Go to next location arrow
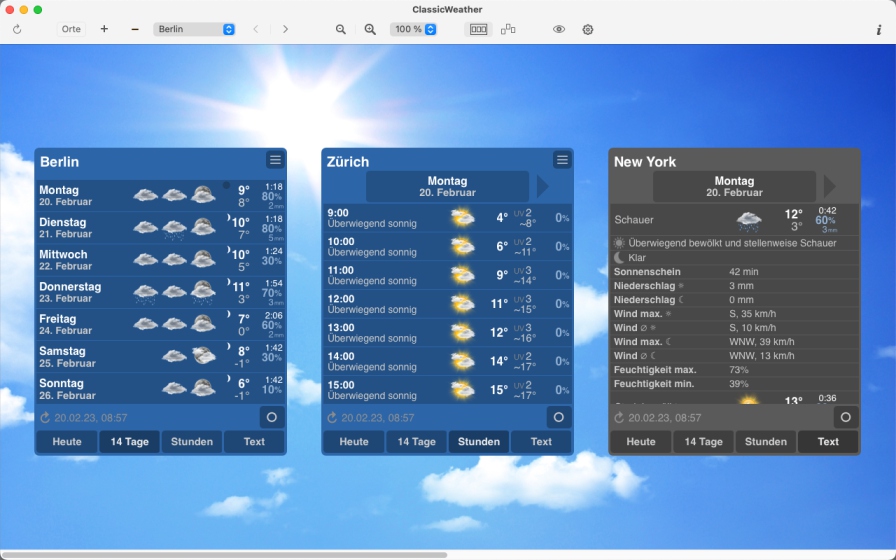896x560 pixels. click(285, 29)
